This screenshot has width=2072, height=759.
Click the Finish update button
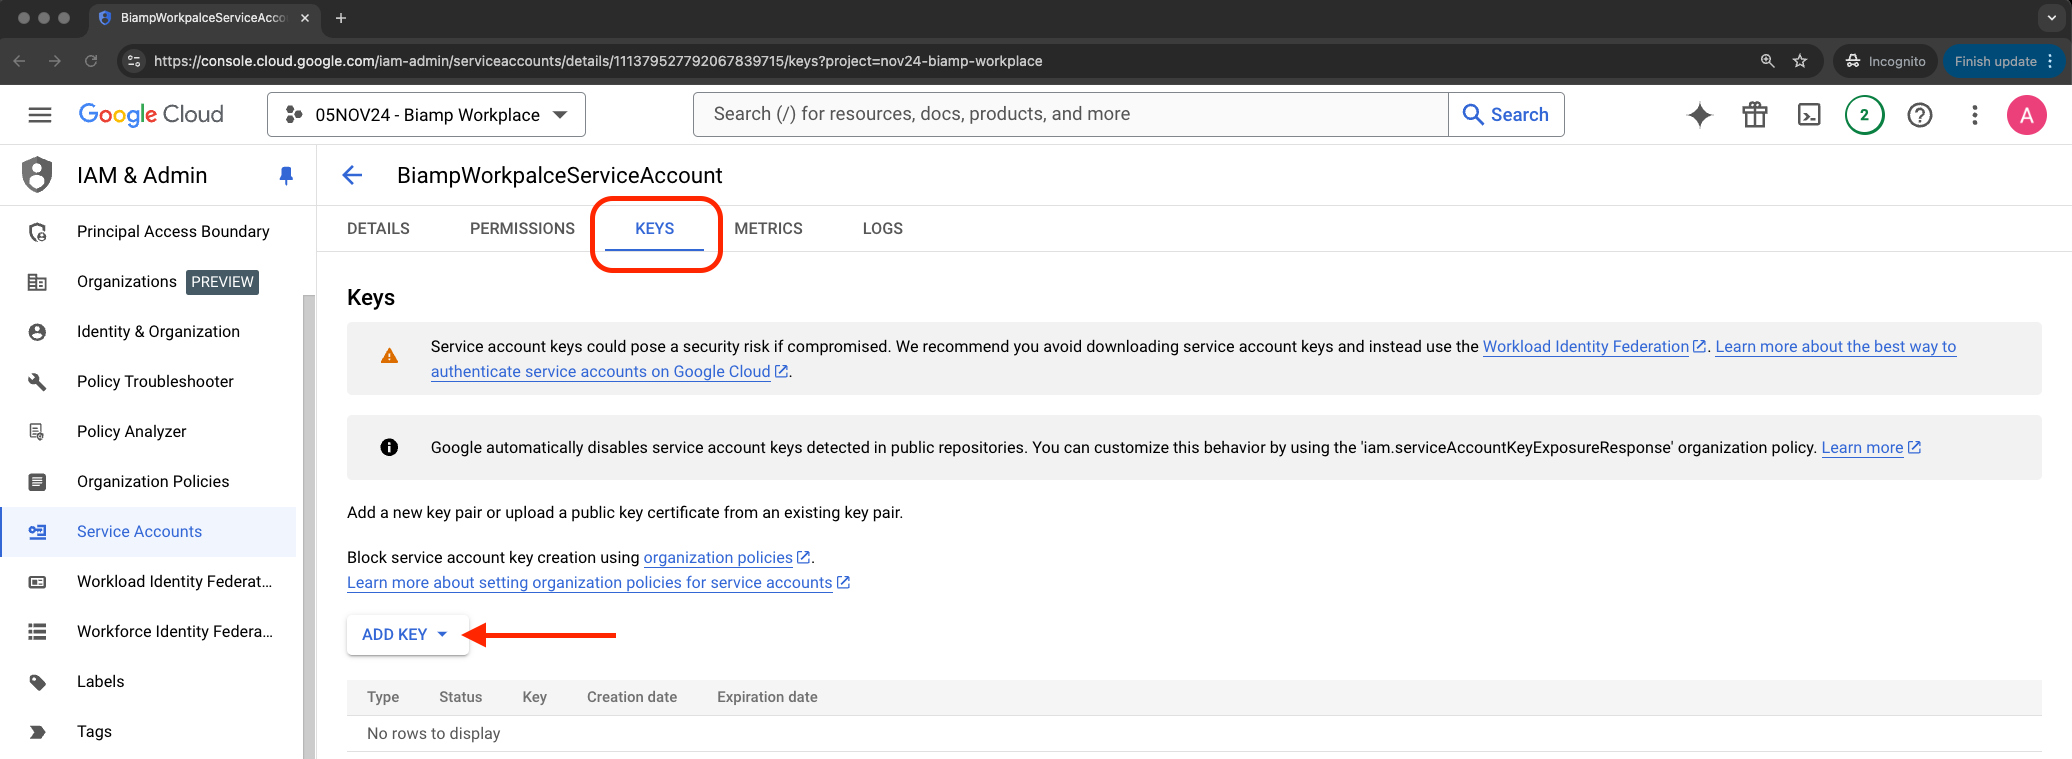[2003, 61]
